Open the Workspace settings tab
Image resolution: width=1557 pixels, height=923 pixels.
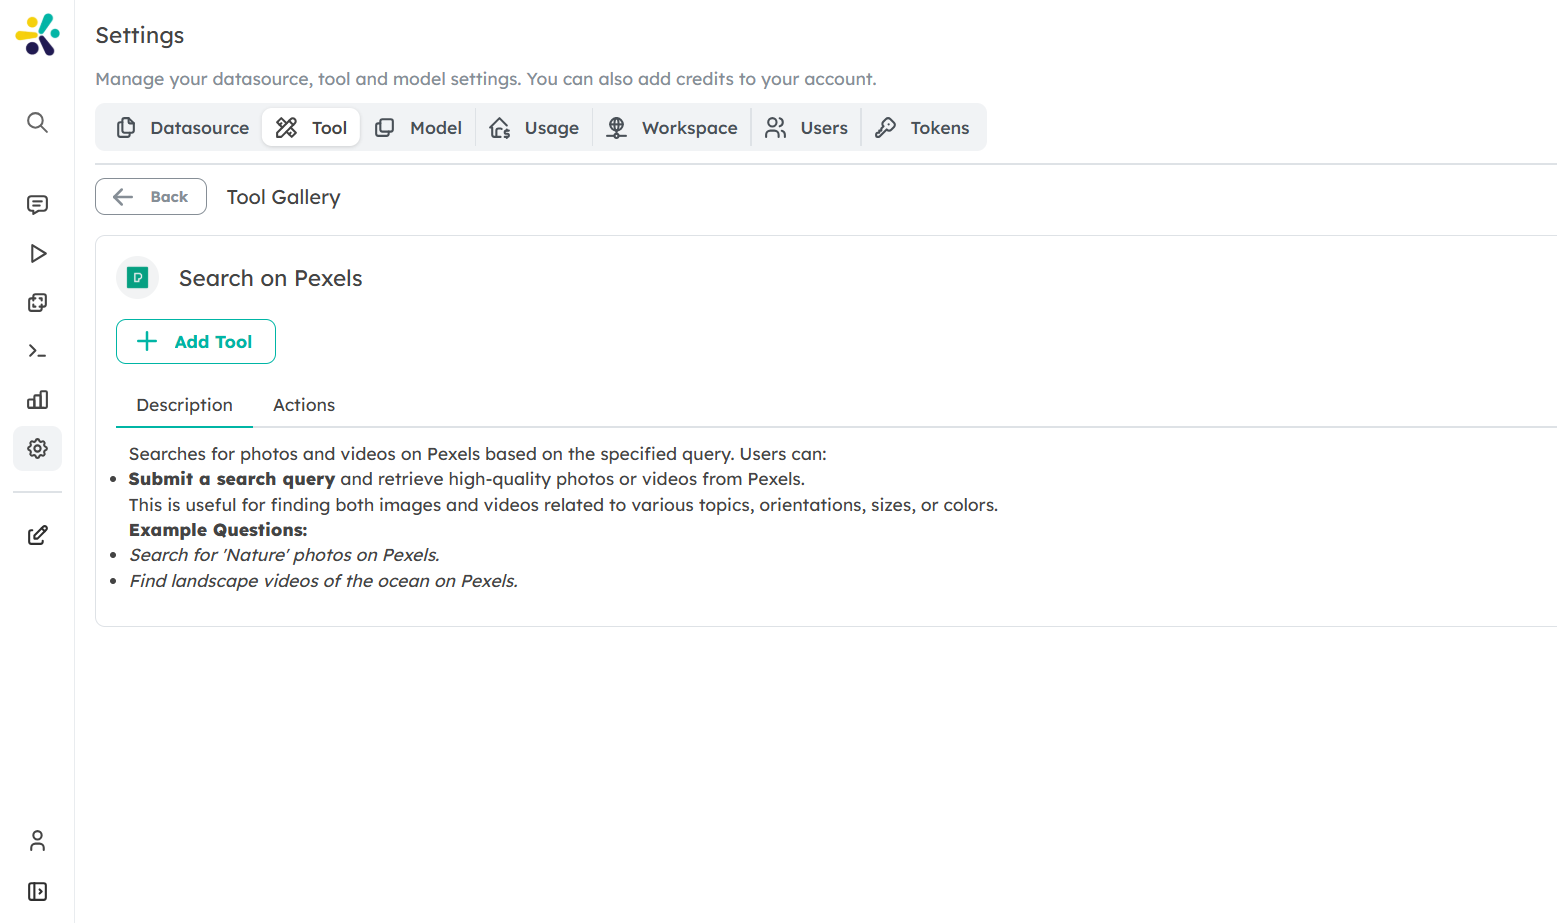pos(672,128)
